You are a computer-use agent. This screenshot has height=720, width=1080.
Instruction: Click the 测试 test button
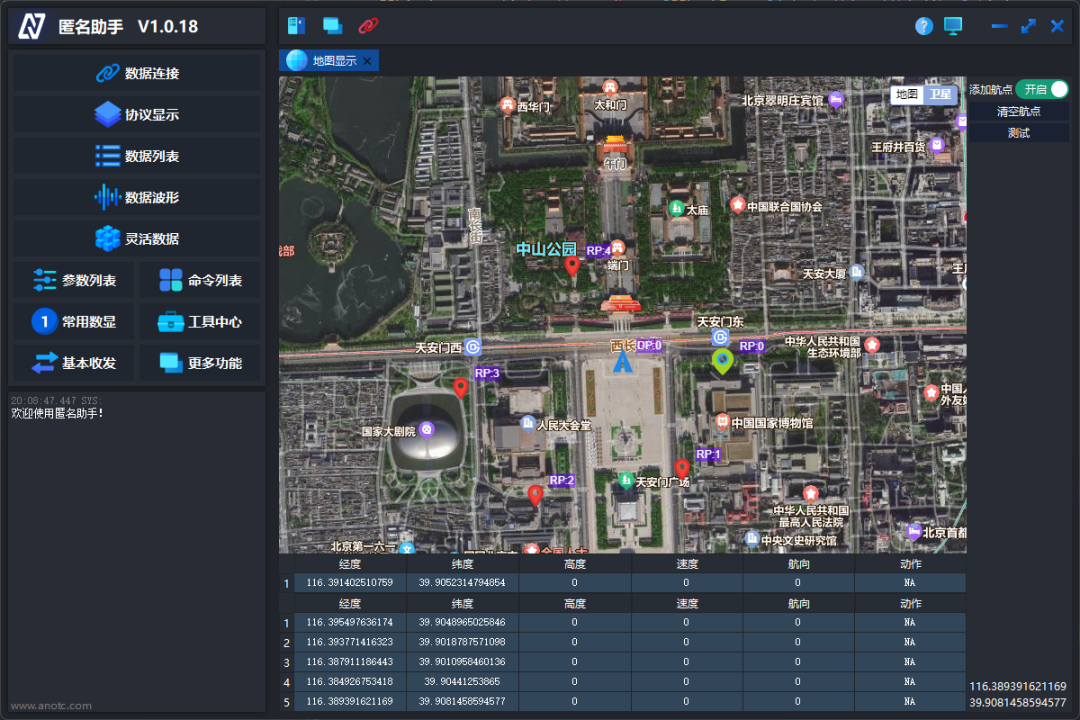click(x=1019, y=133)
